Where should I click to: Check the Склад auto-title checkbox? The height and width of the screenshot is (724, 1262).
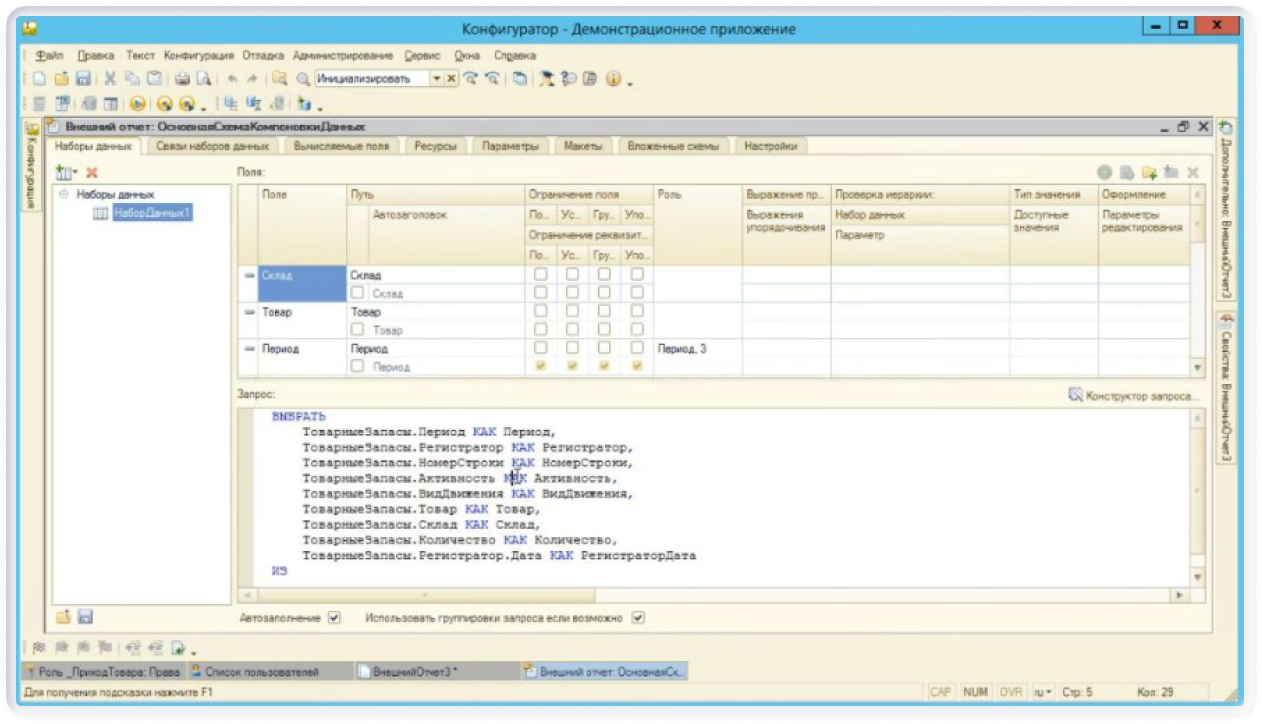357,294
